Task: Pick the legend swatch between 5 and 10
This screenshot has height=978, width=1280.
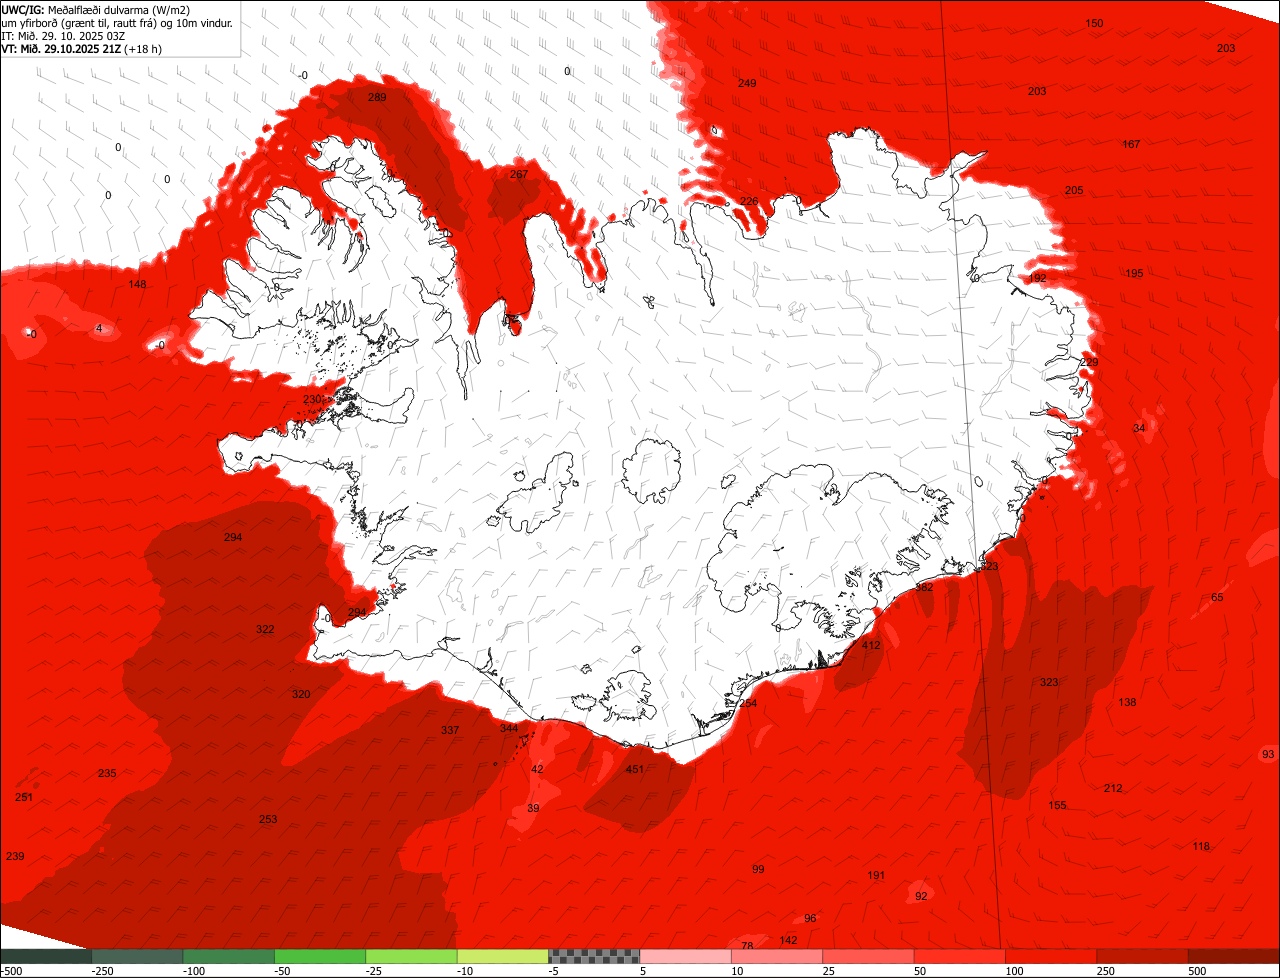Action: 685,956
